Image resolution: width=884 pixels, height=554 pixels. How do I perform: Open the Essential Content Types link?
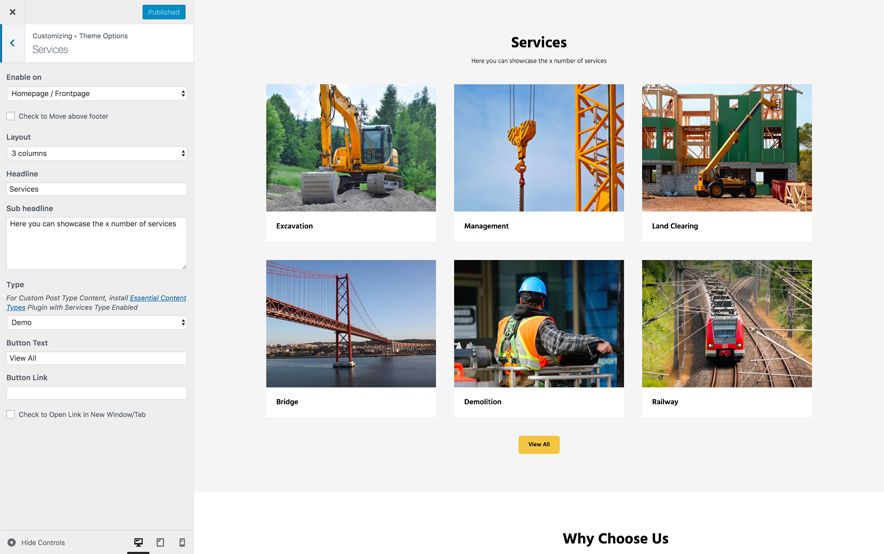coord(157,298)
